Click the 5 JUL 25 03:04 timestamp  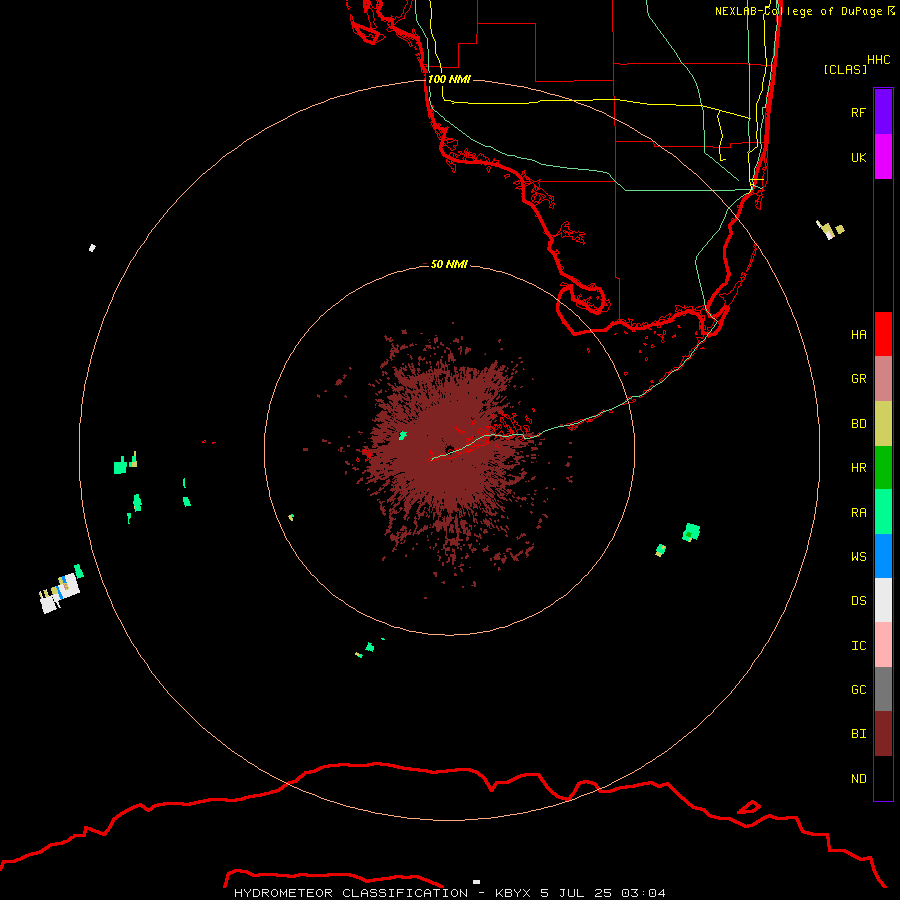(x=603, y=893)
